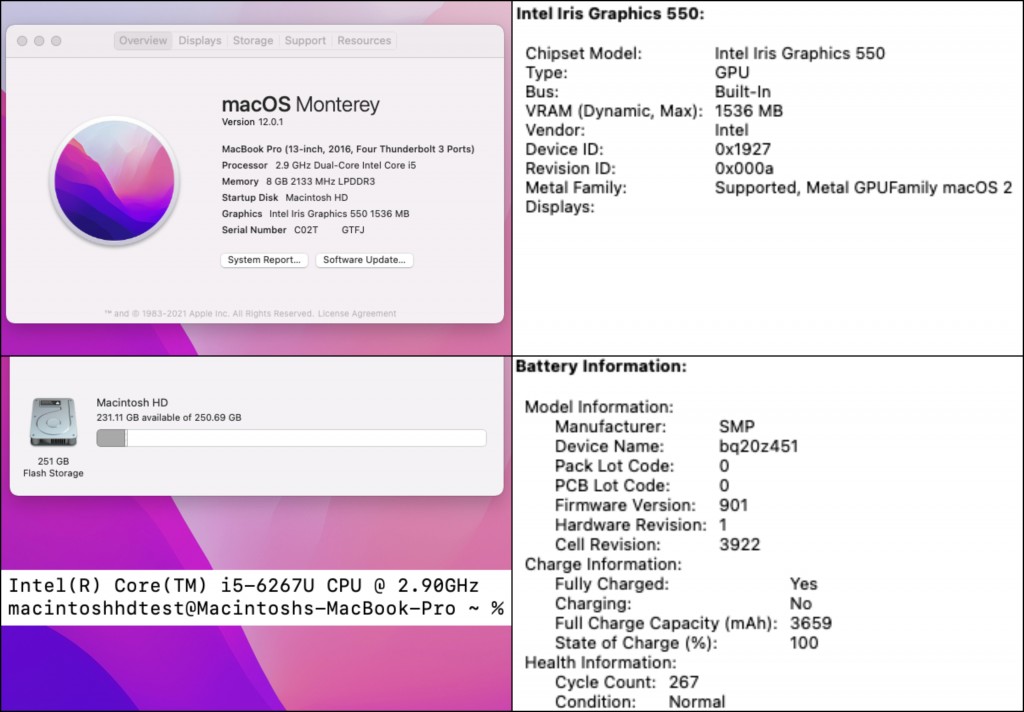Click the memory value "8 GB 2133 MHz LPDDR3"
Screen dimensions: 1024x712
click(x=320, y=182)
